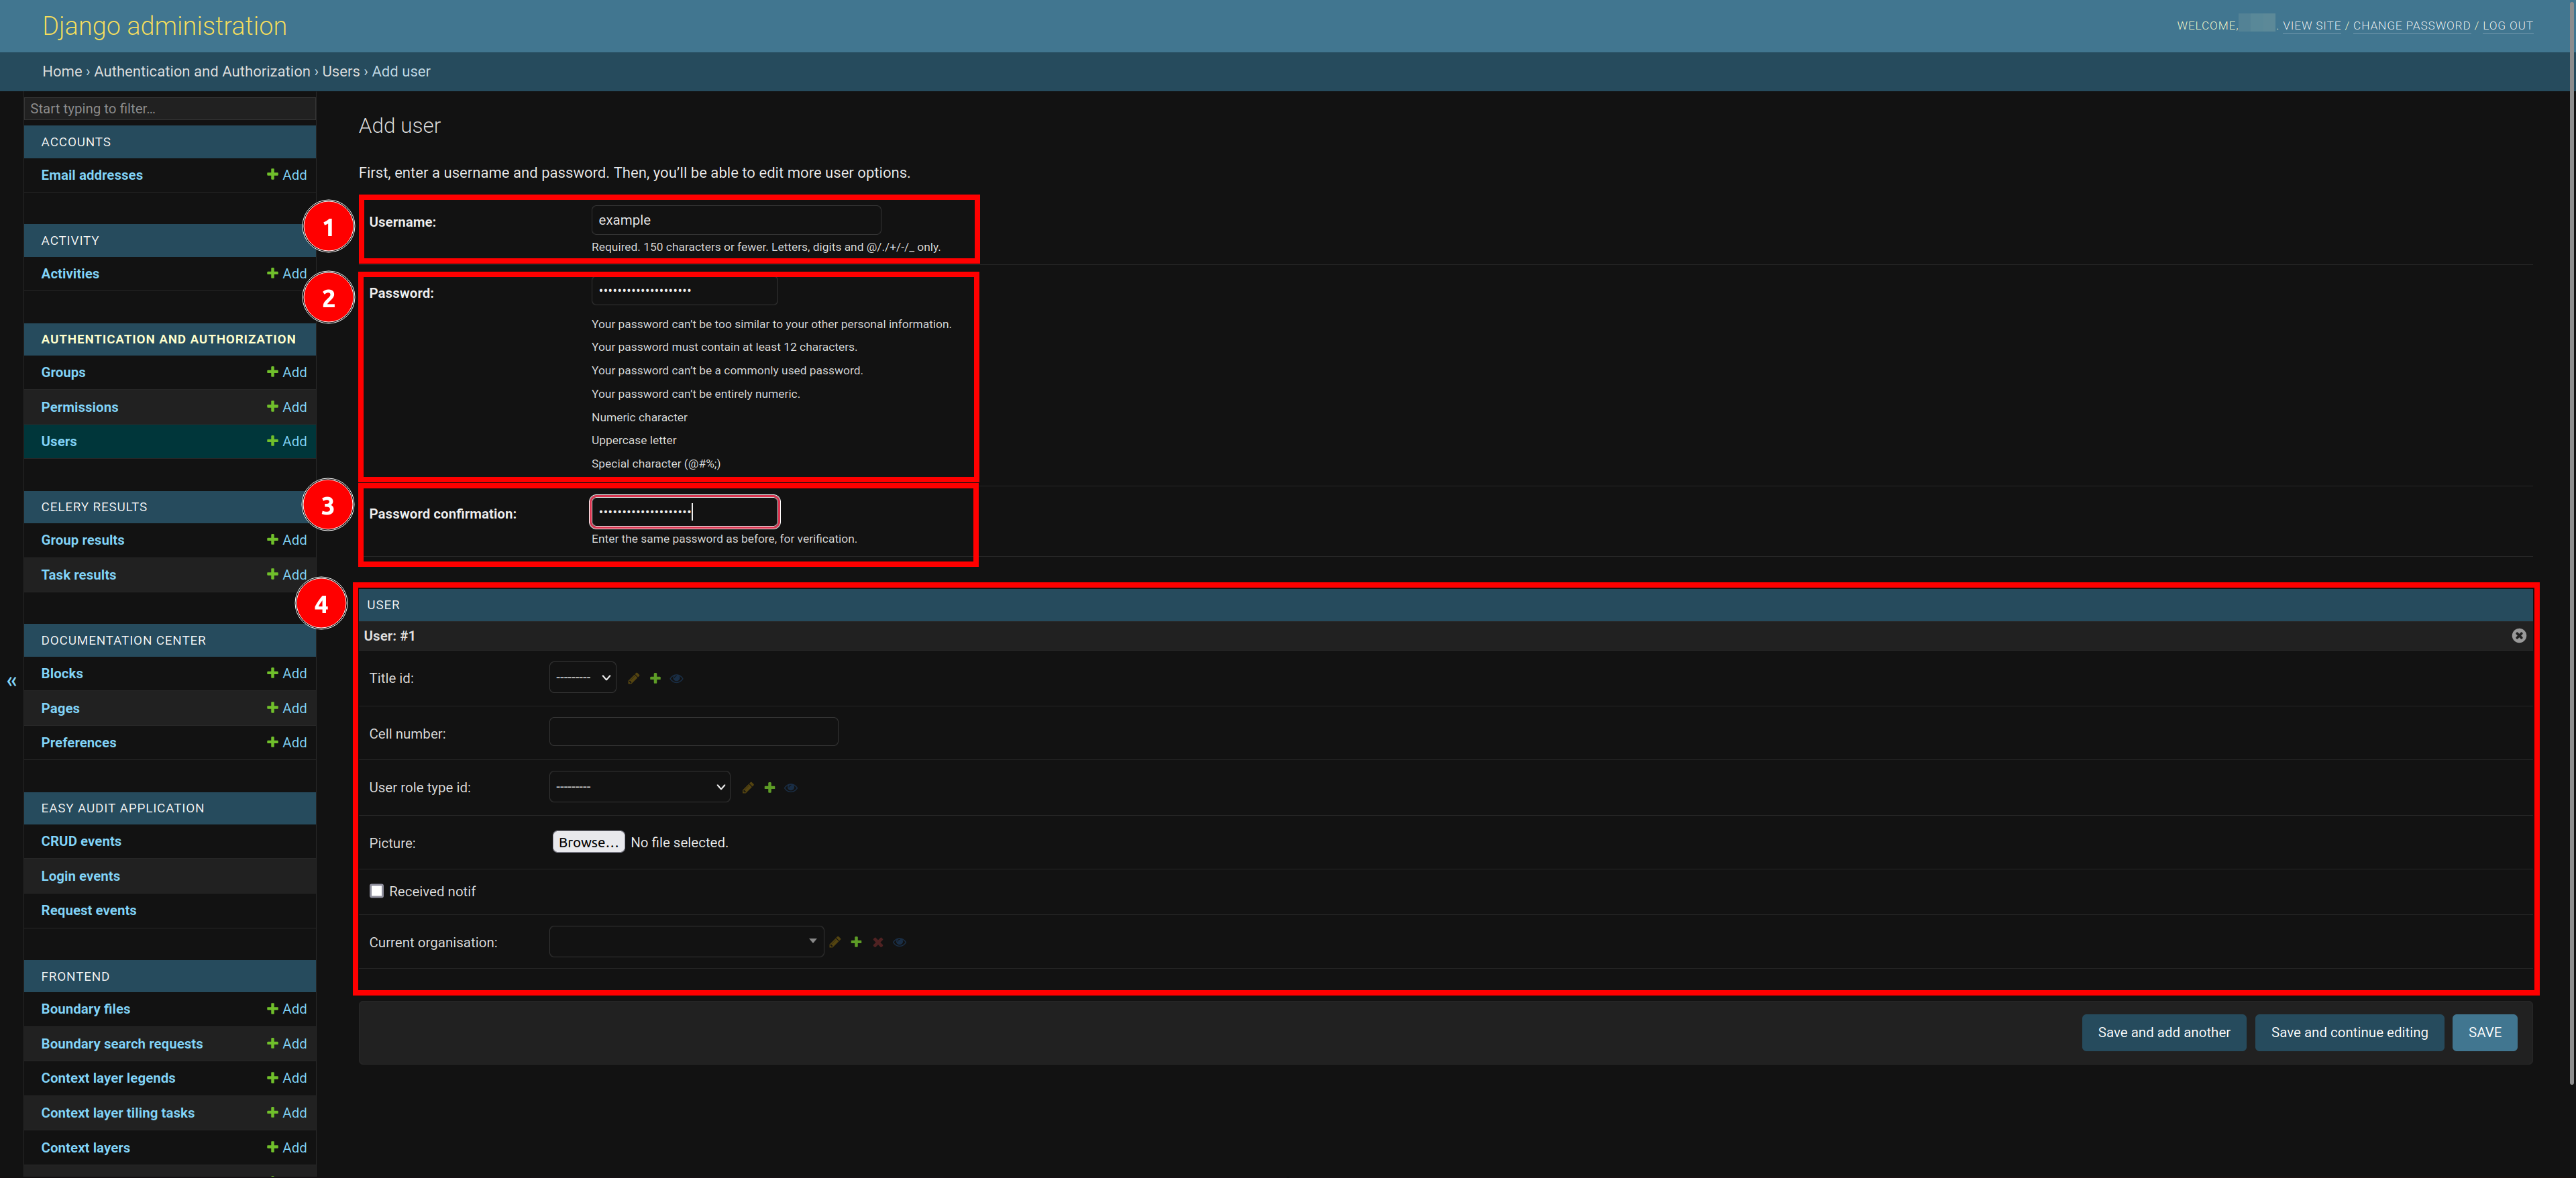Open the Current organisation dropdown
The height and width of the screenshot is (1178, 2576).
(686, 942)
